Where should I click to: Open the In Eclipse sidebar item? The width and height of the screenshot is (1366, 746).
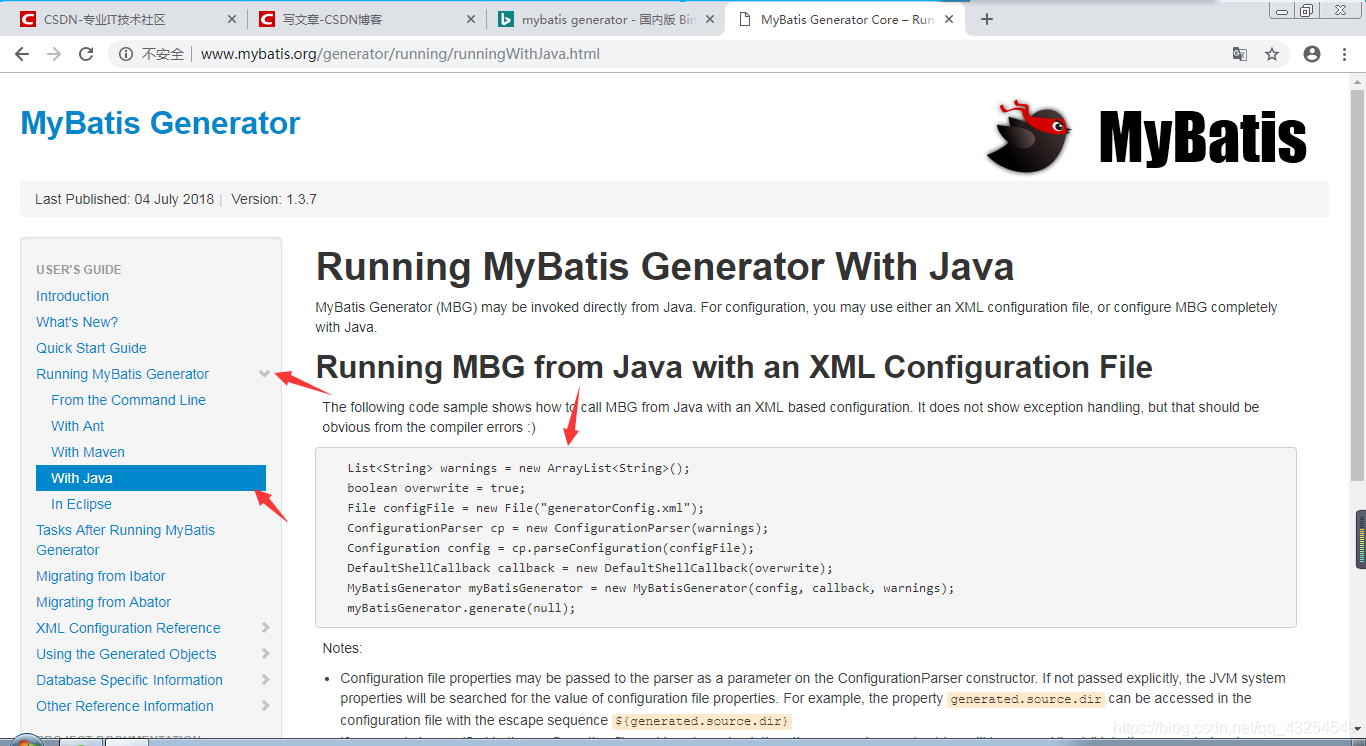81,504
